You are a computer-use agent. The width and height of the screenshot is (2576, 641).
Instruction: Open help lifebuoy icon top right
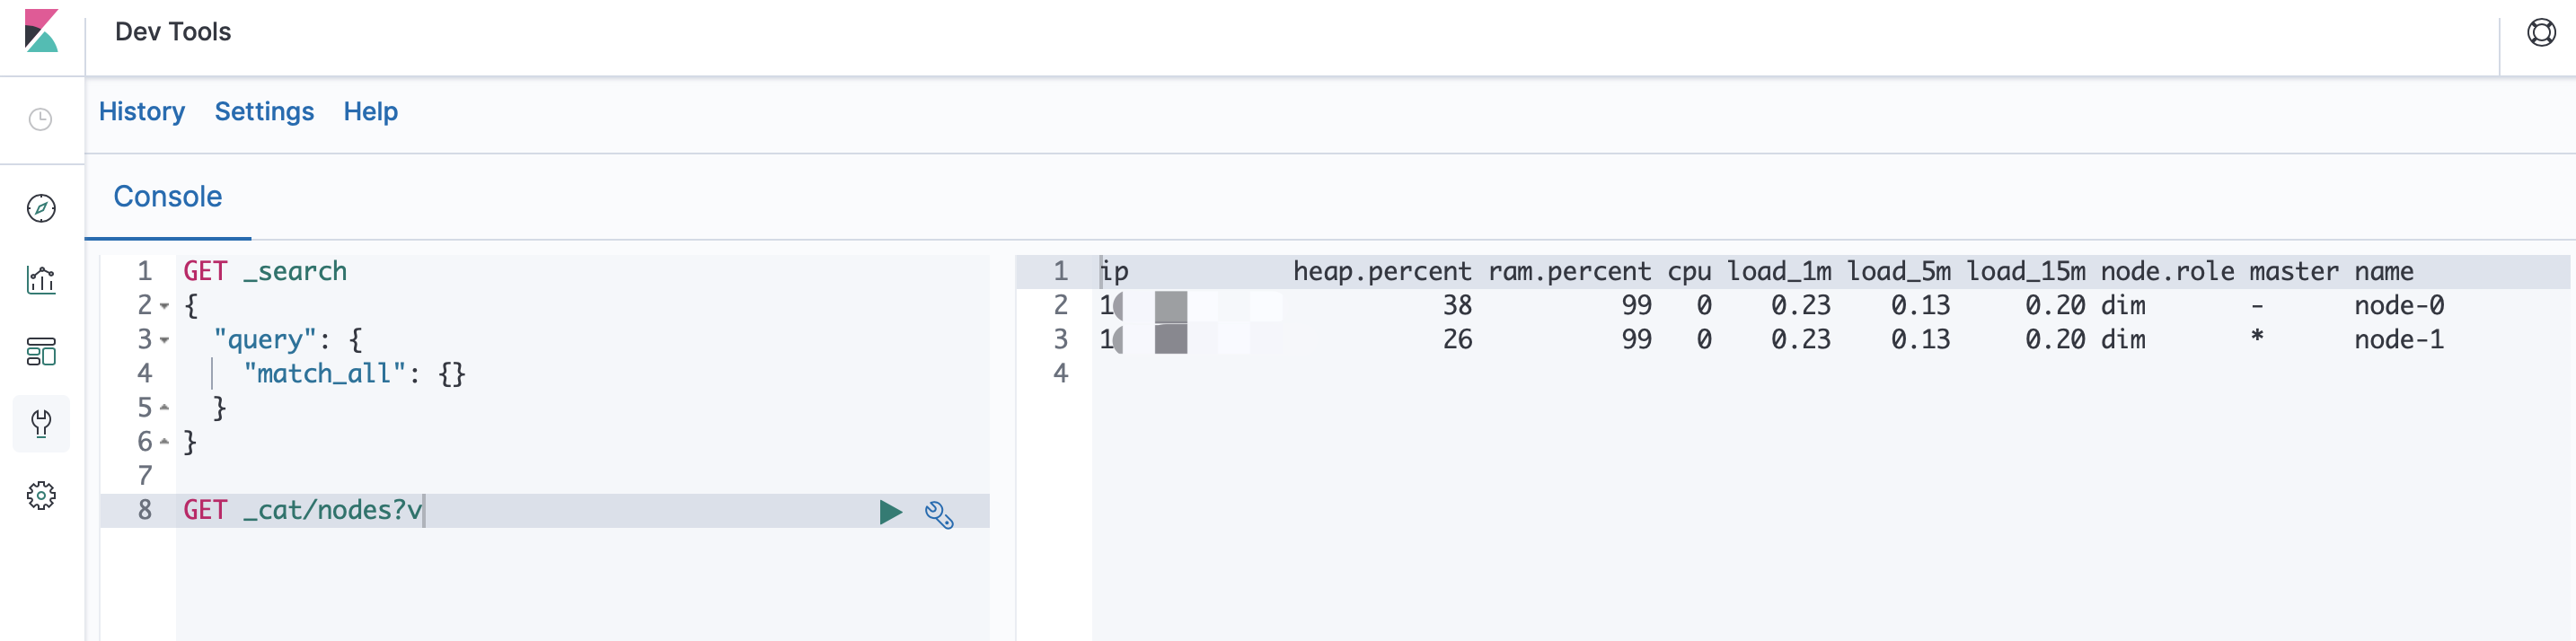(2541, 33)
